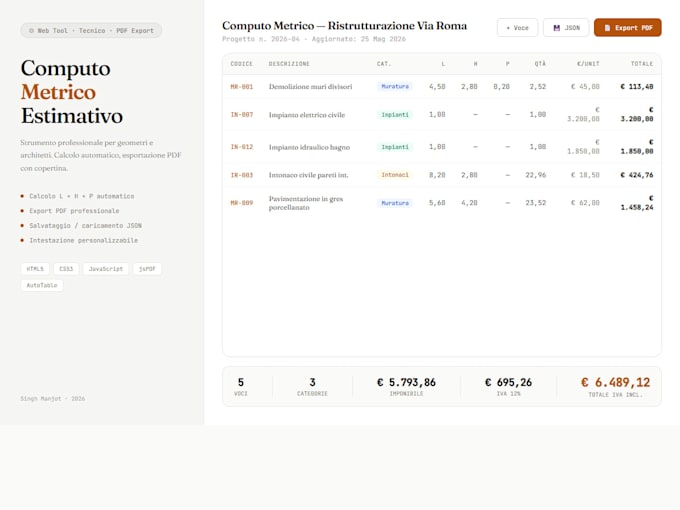Click the Web Tool · Tecnico · PDF Export badge
Image resolution: width=680 pixels, height=510 pixels.
(x=91, y=31)
